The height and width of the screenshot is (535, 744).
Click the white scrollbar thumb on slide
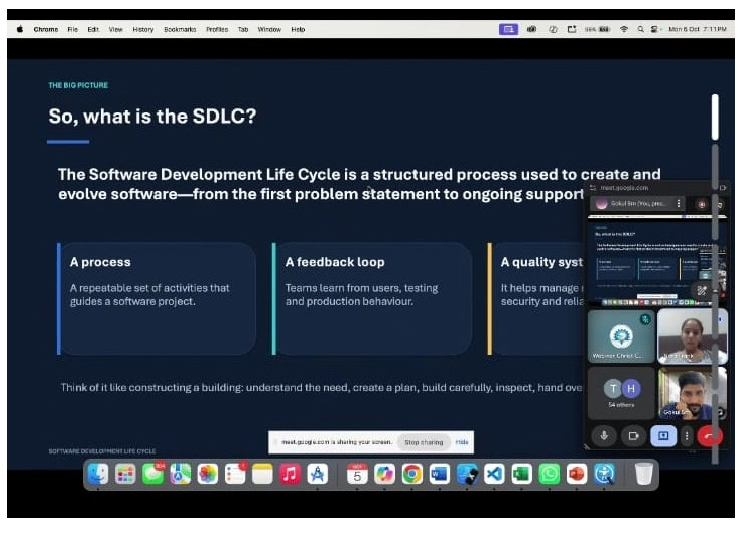pos(715,117)
